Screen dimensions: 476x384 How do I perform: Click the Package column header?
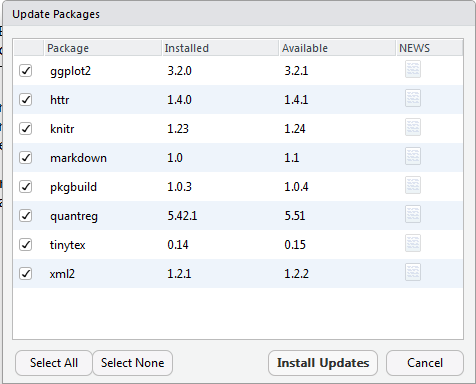[x=103, y=48]
